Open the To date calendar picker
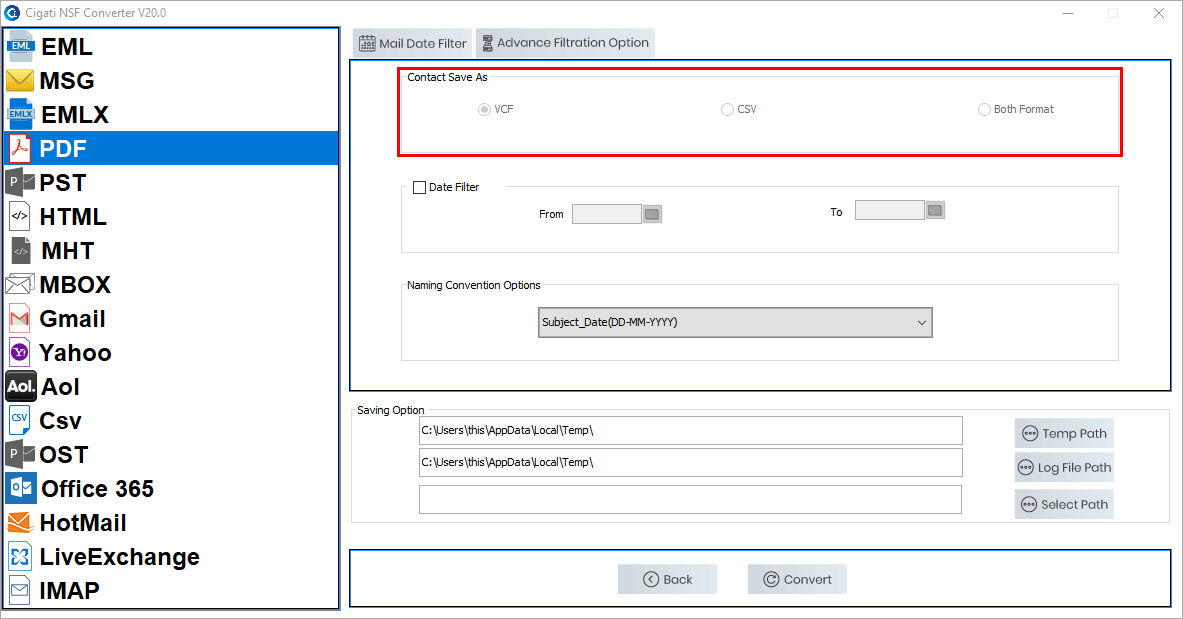The image size is (1183, 619). (x=935, y=210)
